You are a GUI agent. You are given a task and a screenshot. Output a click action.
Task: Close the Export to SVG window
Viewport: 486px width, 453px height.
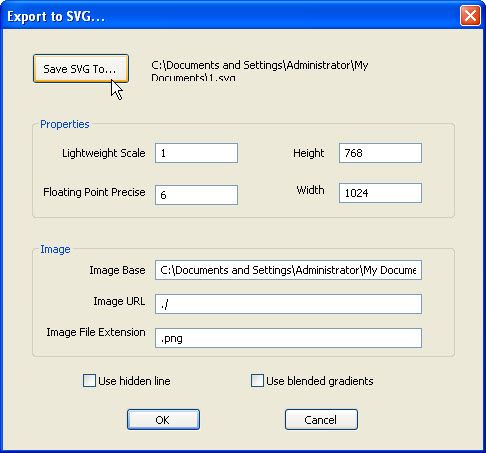click(x=470, y=15)
